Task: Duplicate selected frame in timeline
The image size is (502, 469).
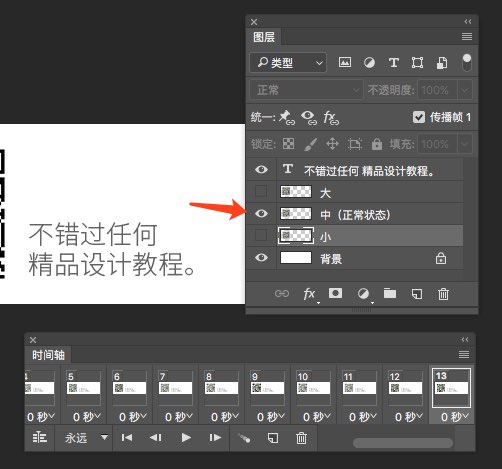Action: point(273,438)
